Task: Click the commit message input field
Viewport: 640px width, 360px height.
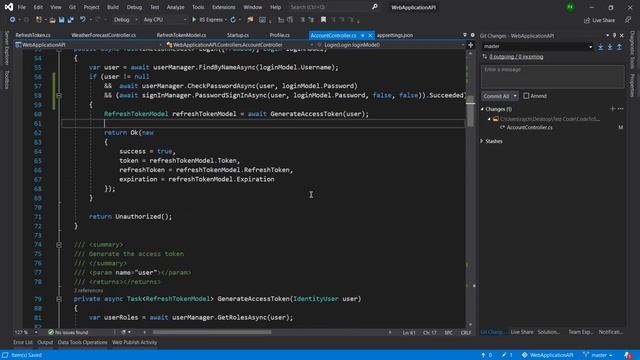Action: [x=553, y=76]
